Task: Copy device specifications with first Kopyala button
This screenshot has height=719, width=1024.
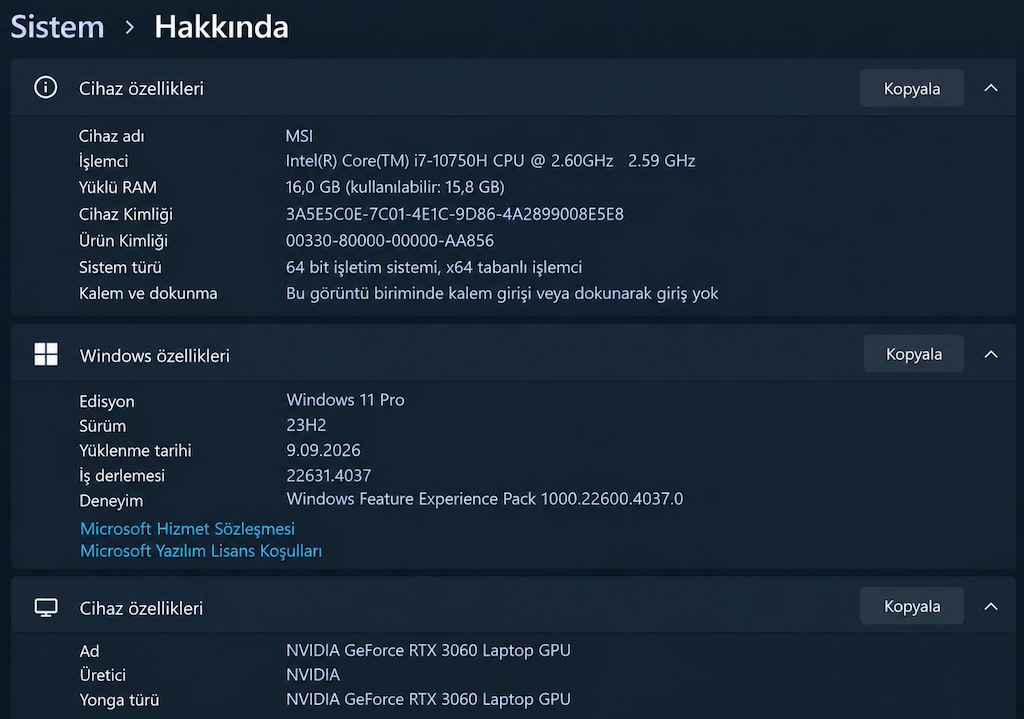Action: pyautogui.click(x=912, y=88)
